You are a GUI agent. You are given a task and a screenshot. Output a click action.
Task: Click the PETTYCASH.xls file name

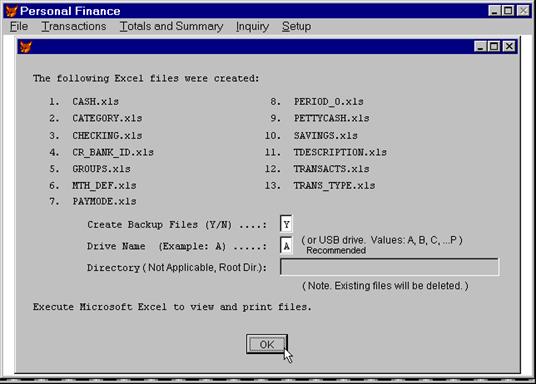(x=332, y=118)
